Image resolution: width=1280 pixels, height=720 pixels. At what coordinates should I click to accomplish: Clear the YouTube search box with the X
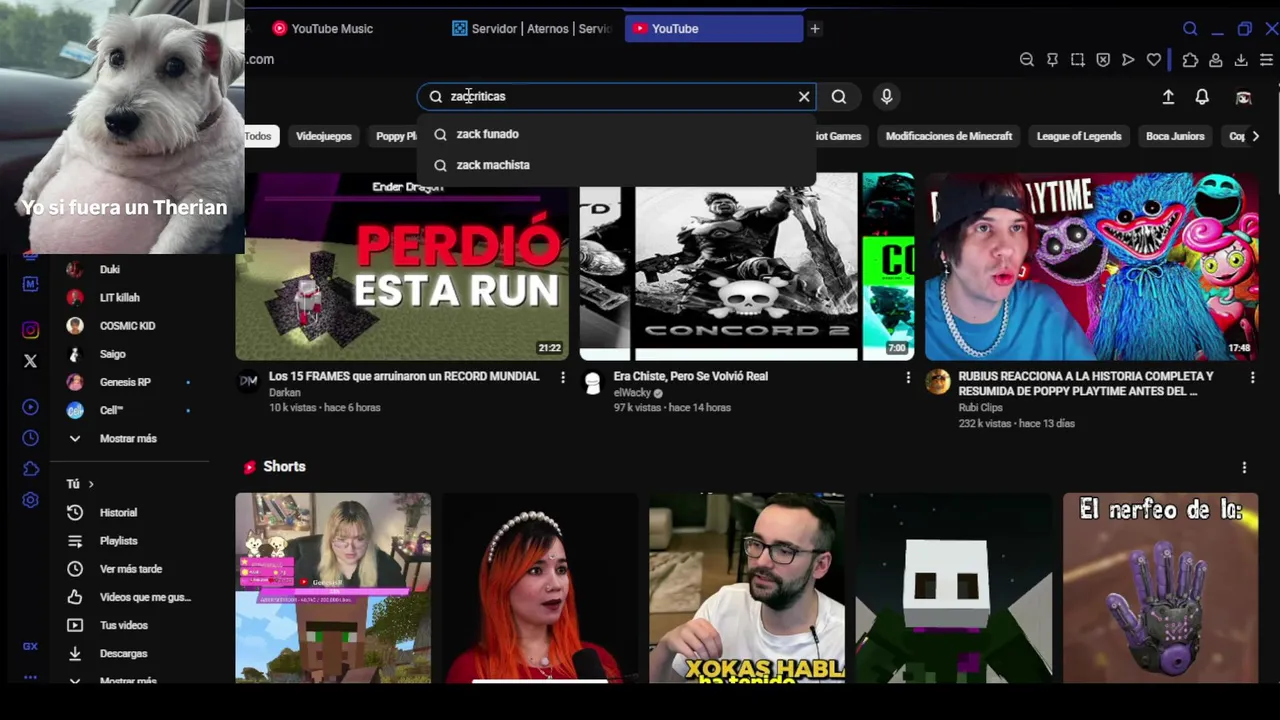click(804, 96)
